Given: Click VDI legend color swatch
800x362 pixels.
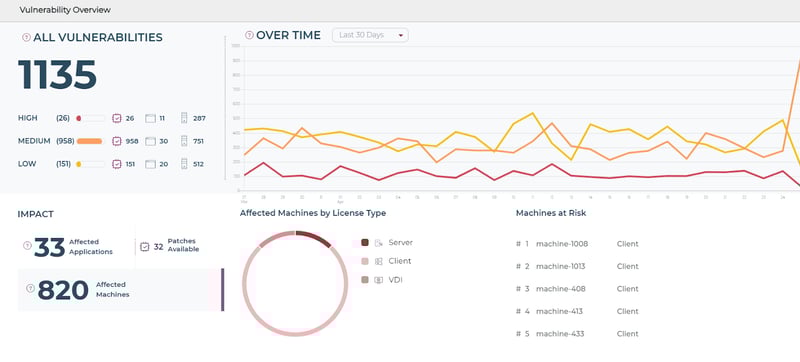Looking at the screenshot, I should [365, 280].
